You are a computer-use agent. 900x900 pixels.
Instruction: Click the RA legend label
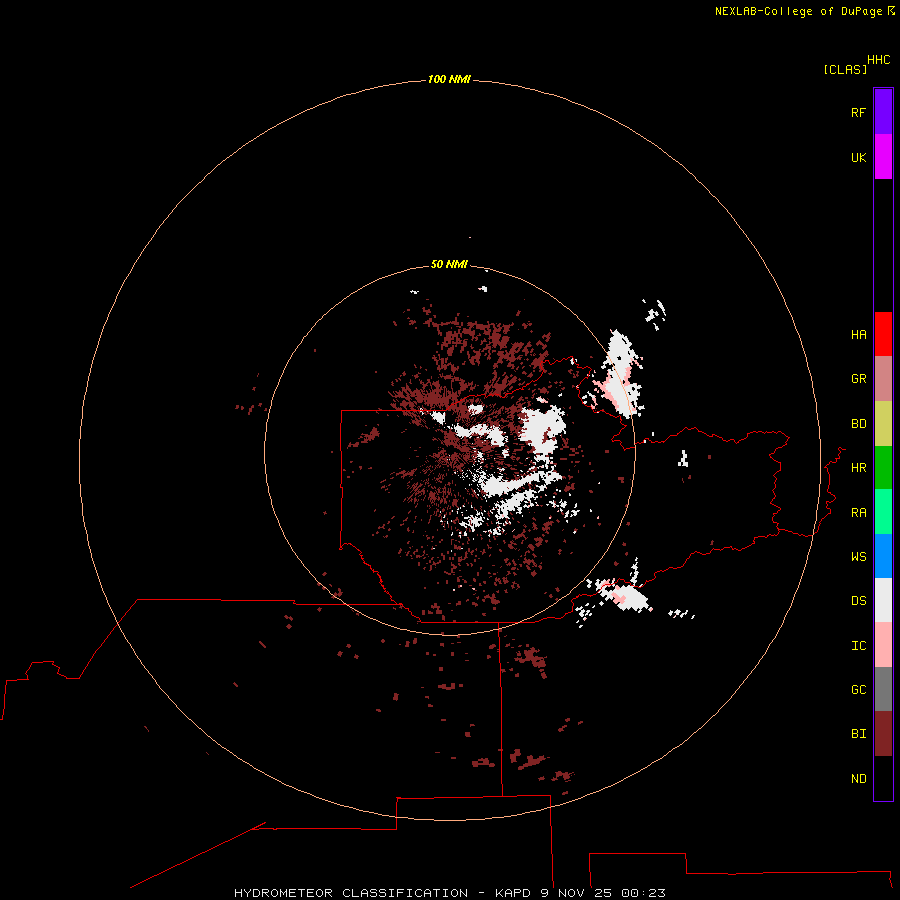click(x=858, y=513)
